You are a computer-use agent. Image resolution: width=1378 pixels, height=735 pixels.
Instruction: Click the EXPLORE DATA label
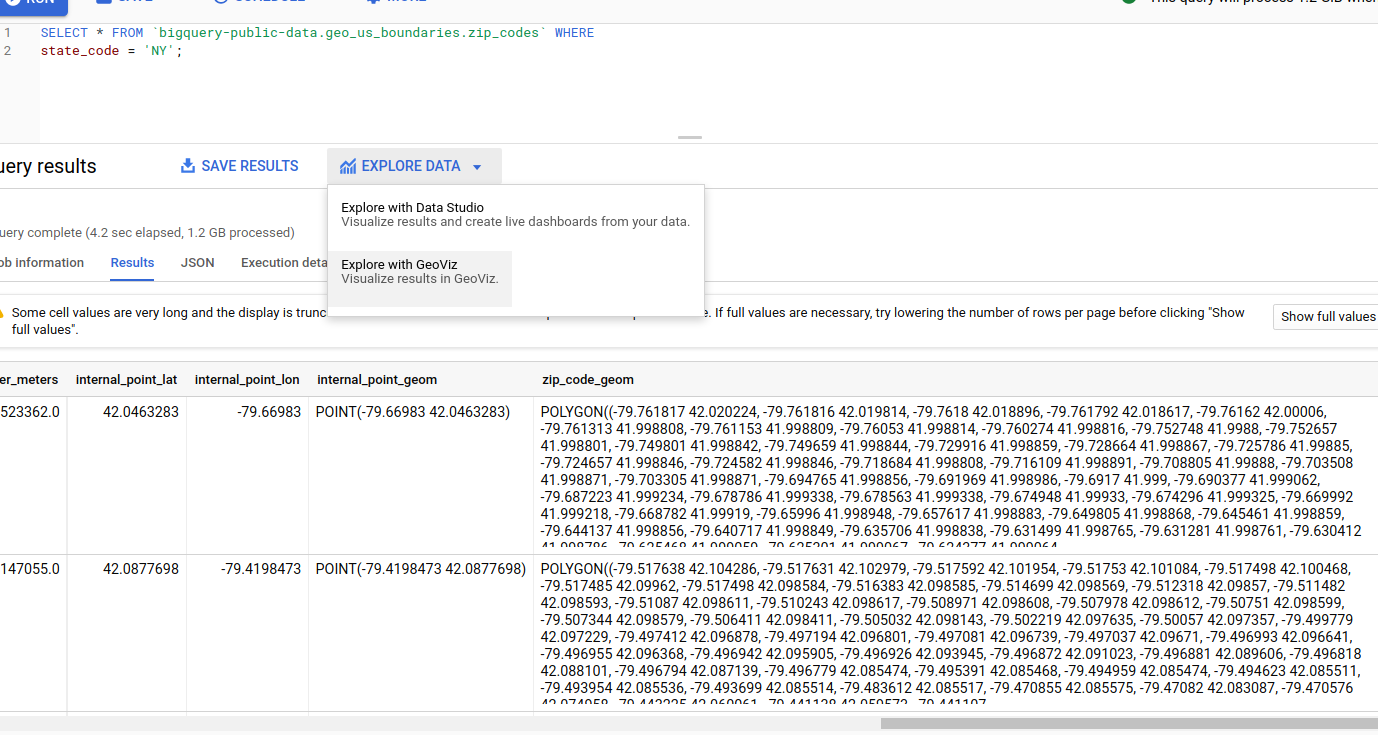(x=411, y=166)
